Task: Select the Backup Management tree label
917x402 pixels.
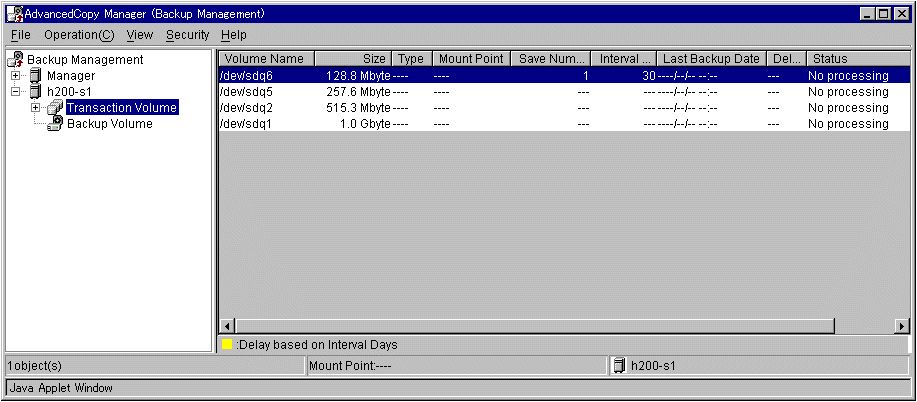Action: 85,60
